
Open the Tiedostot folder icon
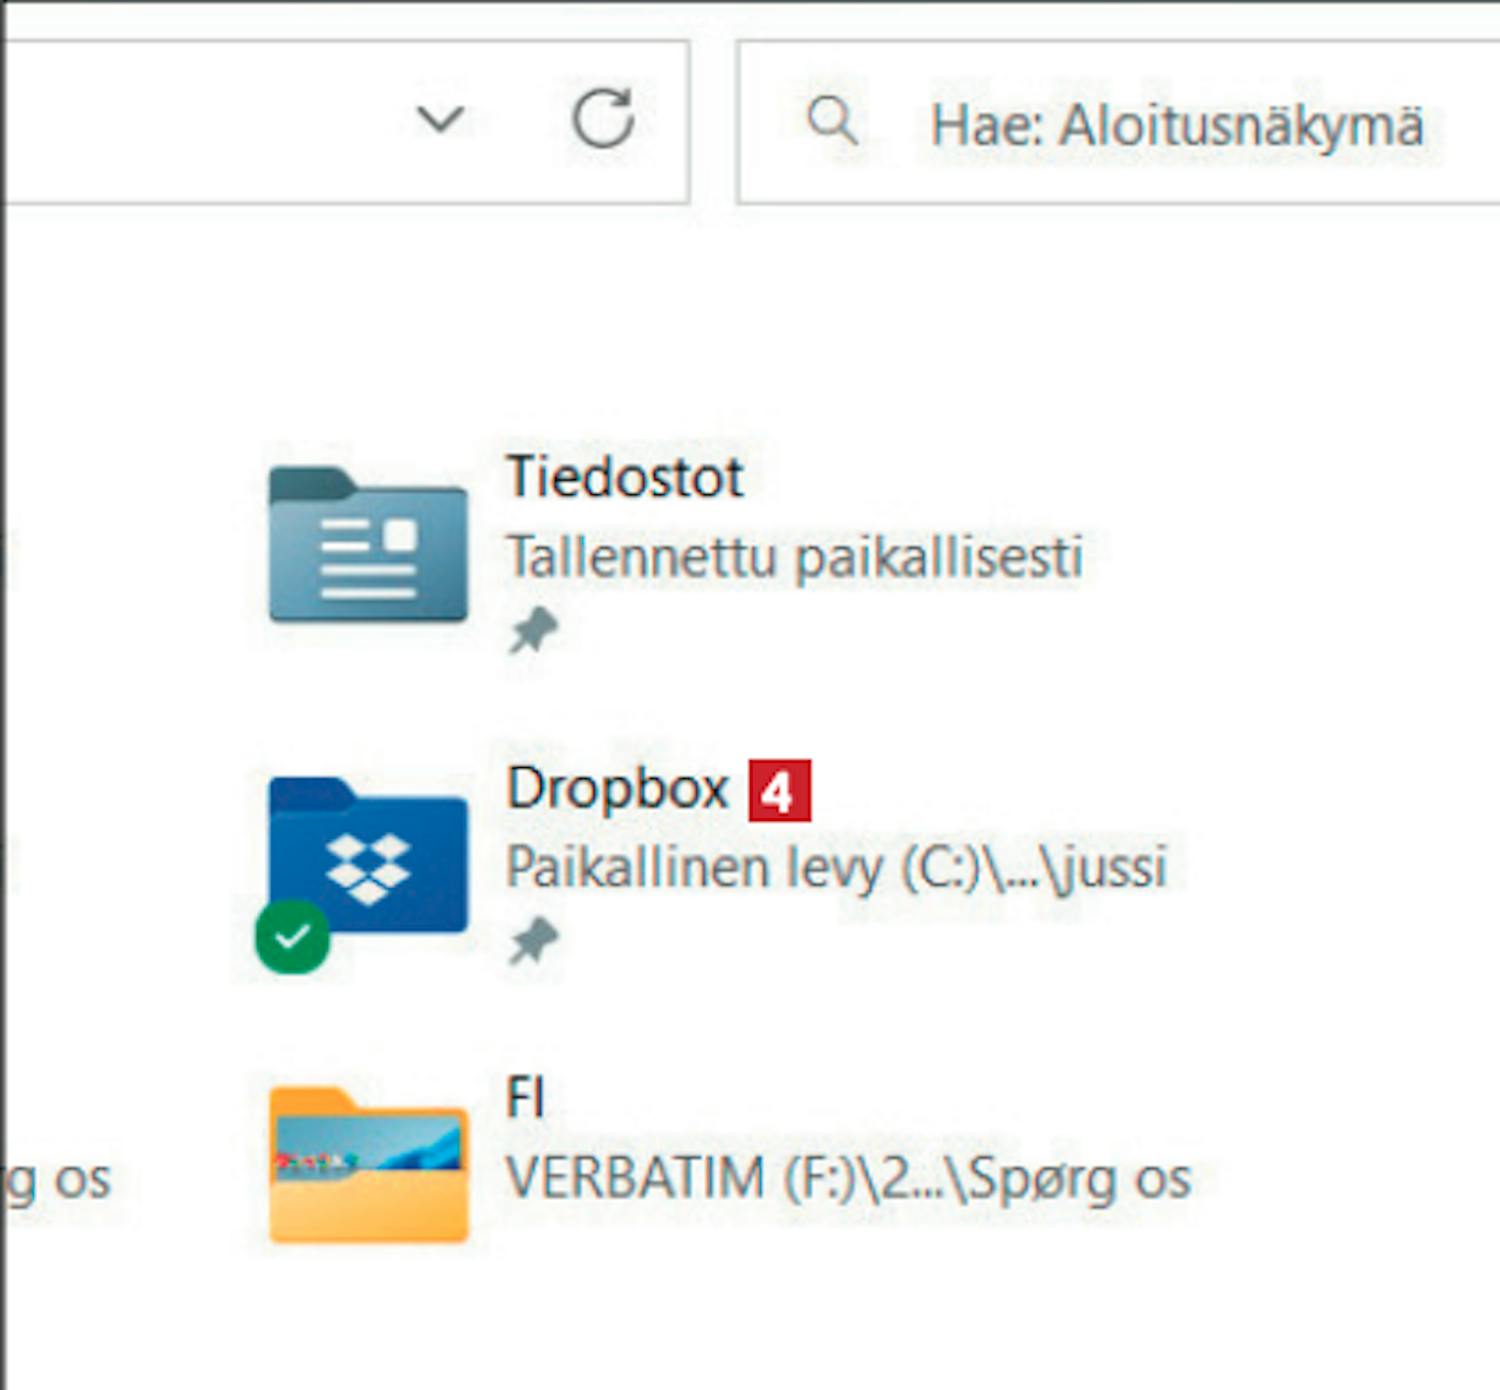click(x=368, y=545)
